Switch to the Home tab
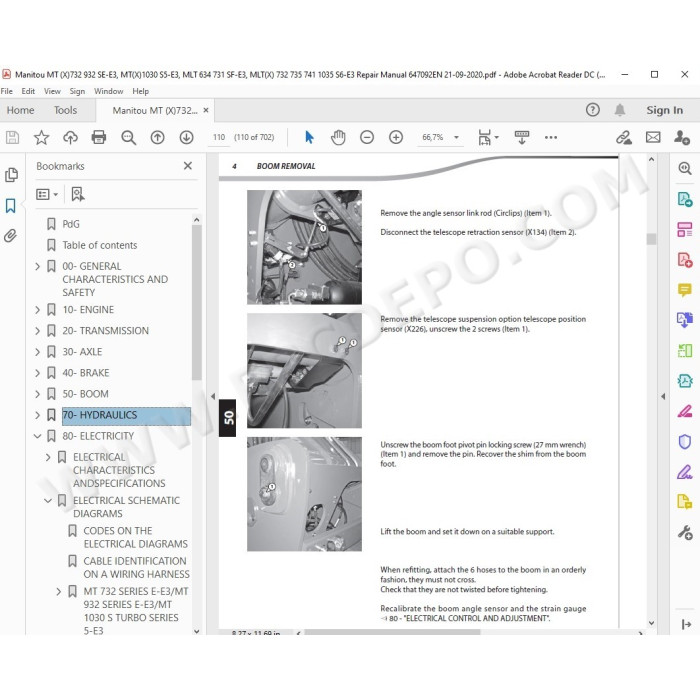This screenshot has height=700, width=700. click(21, 110)
